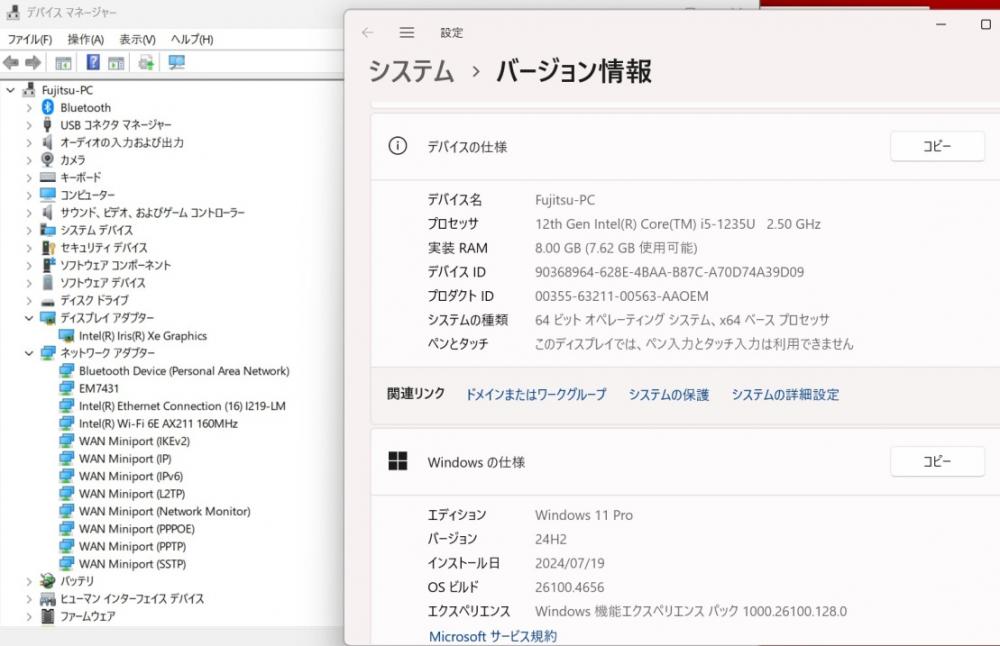Click the Windows logo beside Windows の仕様
The height and width of the screenshot is (646, 1000).
(x=398, y=461)
